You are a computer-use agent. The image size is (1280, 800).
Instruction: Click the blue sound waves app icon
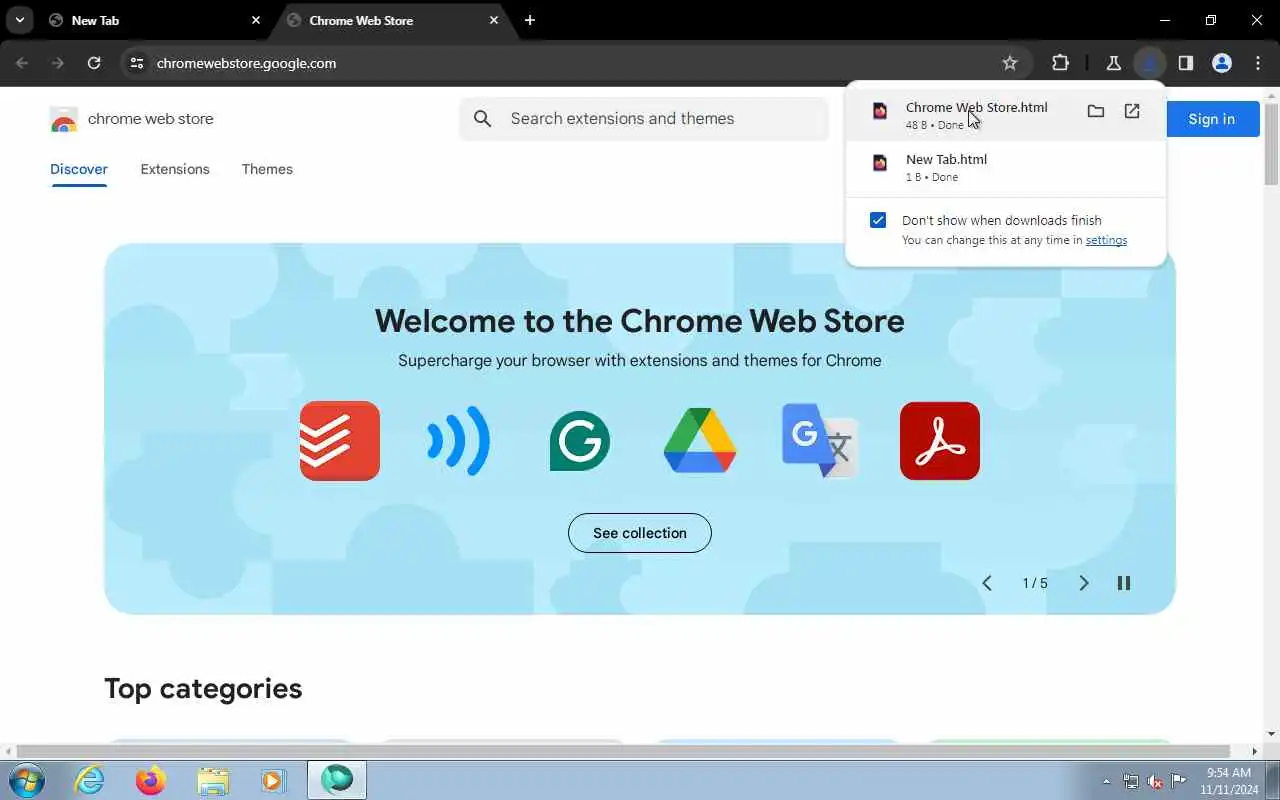click(459, 441)
